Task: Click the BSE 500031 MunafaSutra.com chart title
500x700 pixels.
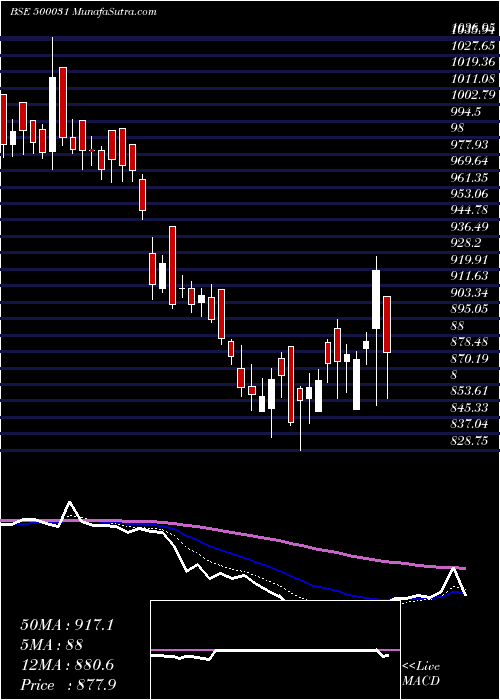Action: coord(83,12)
